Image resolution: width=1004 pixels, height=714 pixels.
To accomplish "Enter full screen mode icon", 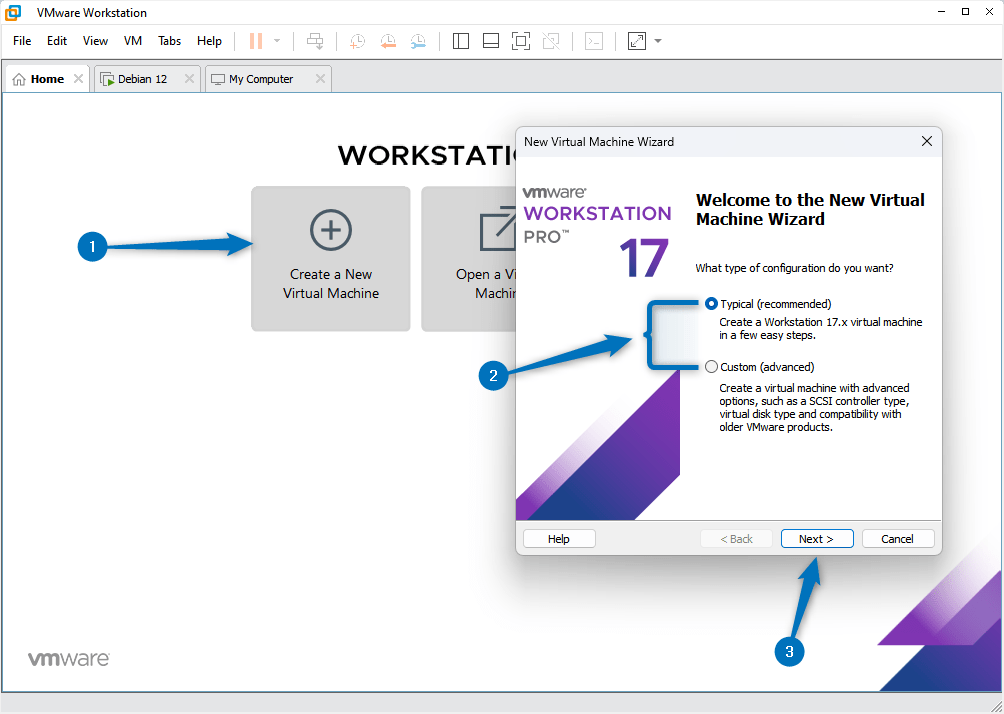I will coord(520,41).
